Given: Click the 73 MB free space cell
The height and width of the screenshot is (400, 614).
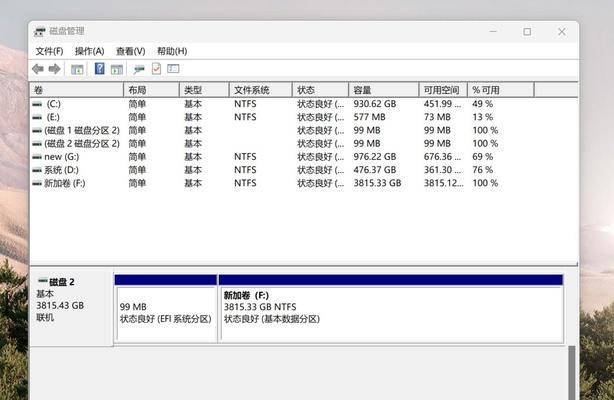Looking at the screenshot, I should click(437, 118).
